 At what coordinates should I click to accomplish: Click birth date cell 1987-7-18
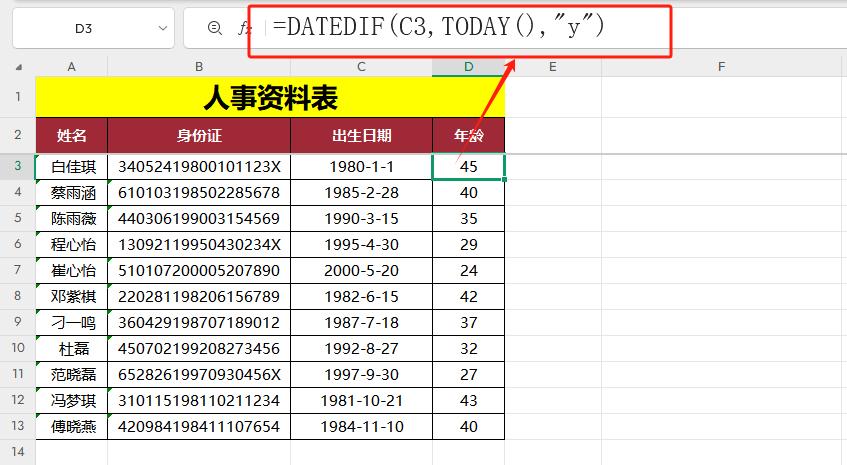361,322
